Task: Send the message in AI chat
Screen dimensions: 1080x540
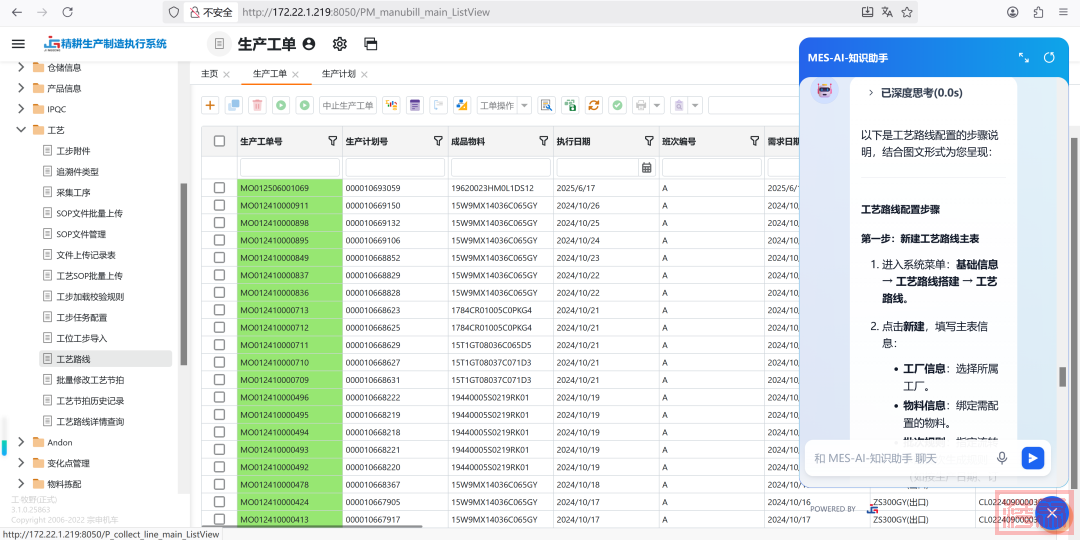Action: pyautogui.click(x=1032, y=458)
